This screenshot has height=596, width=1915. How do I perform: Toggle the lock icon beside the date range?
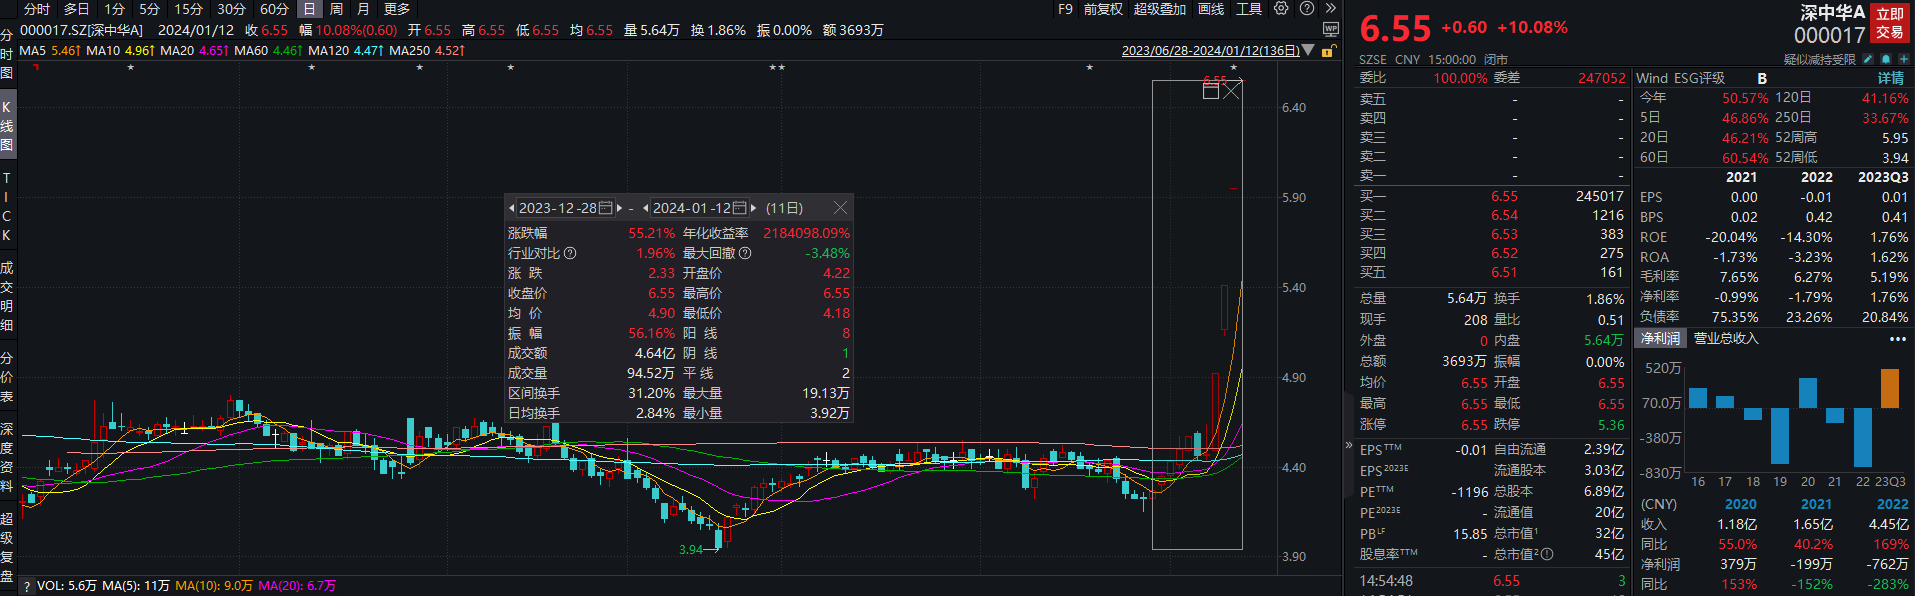pos(1329,50)
